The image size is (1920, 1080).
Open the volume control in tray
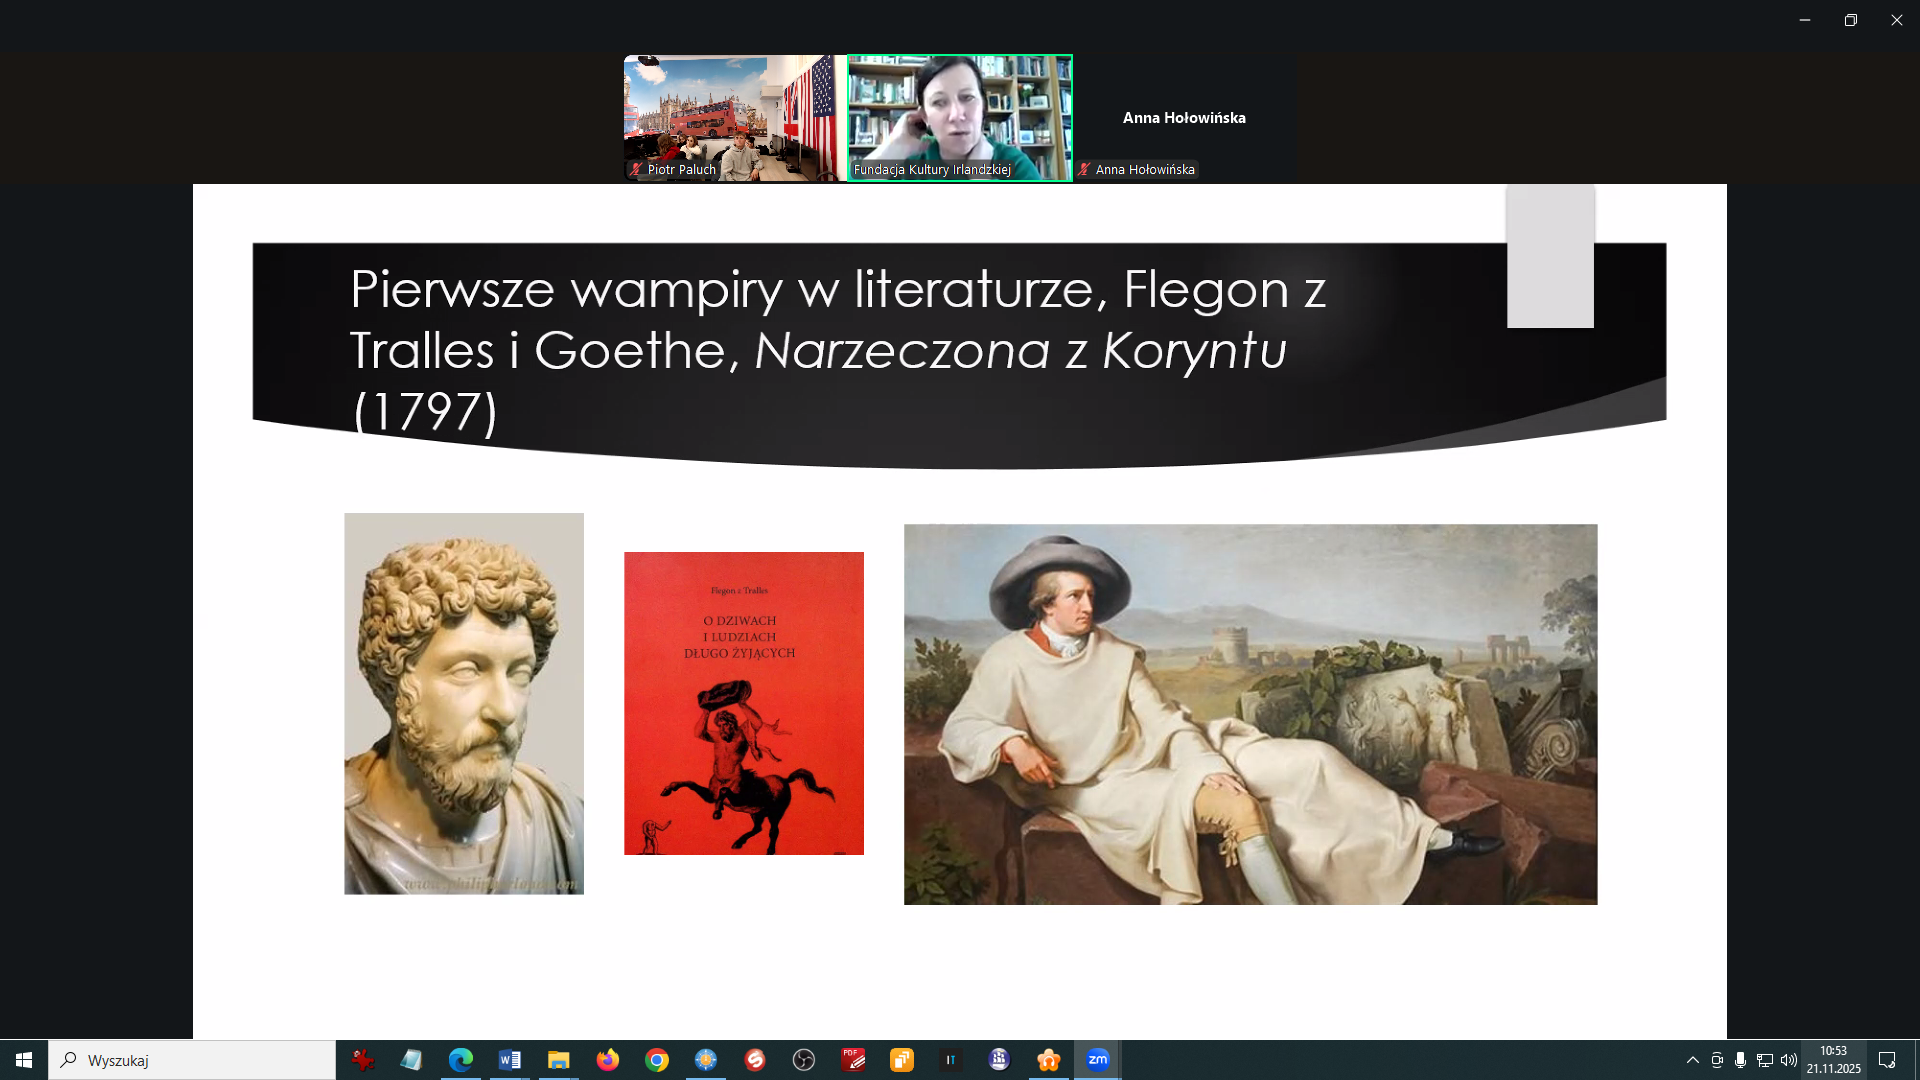[x=1789, y=1060]
